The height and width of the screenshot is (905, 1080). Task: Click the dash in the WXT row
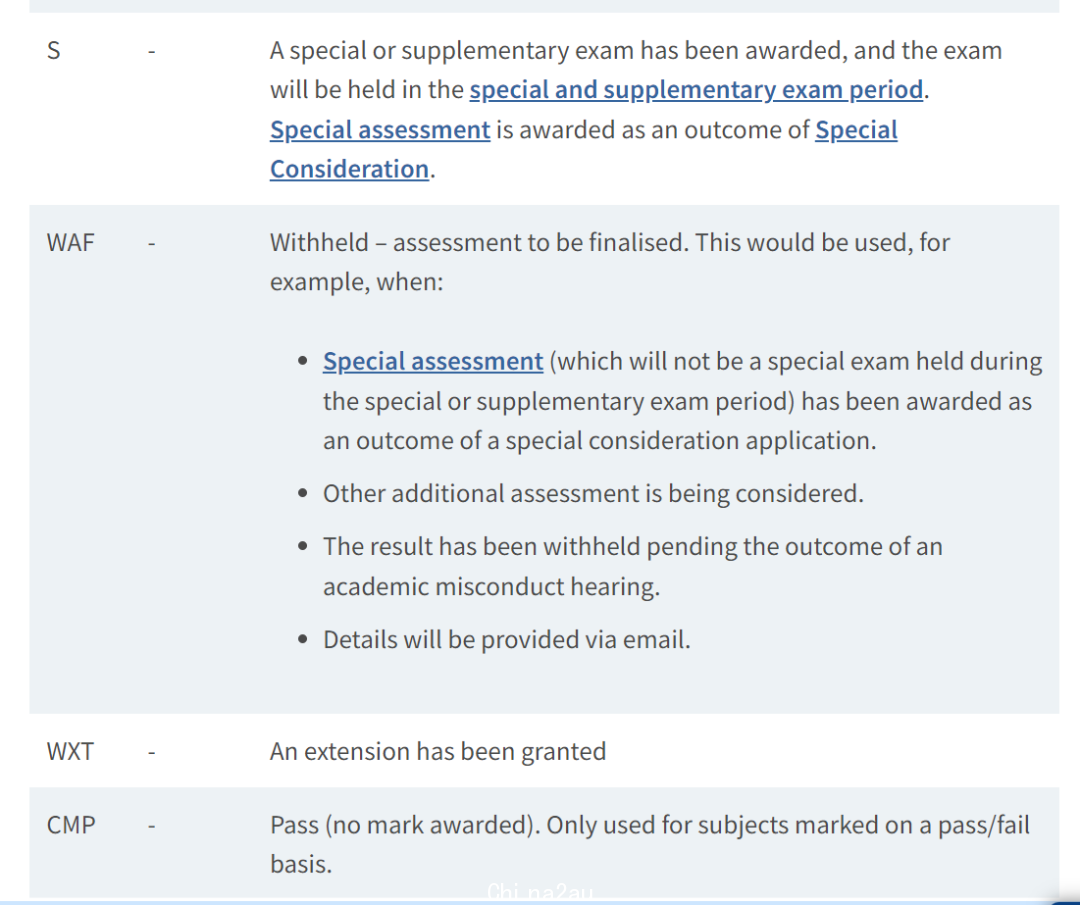click(x=152, y=752)
